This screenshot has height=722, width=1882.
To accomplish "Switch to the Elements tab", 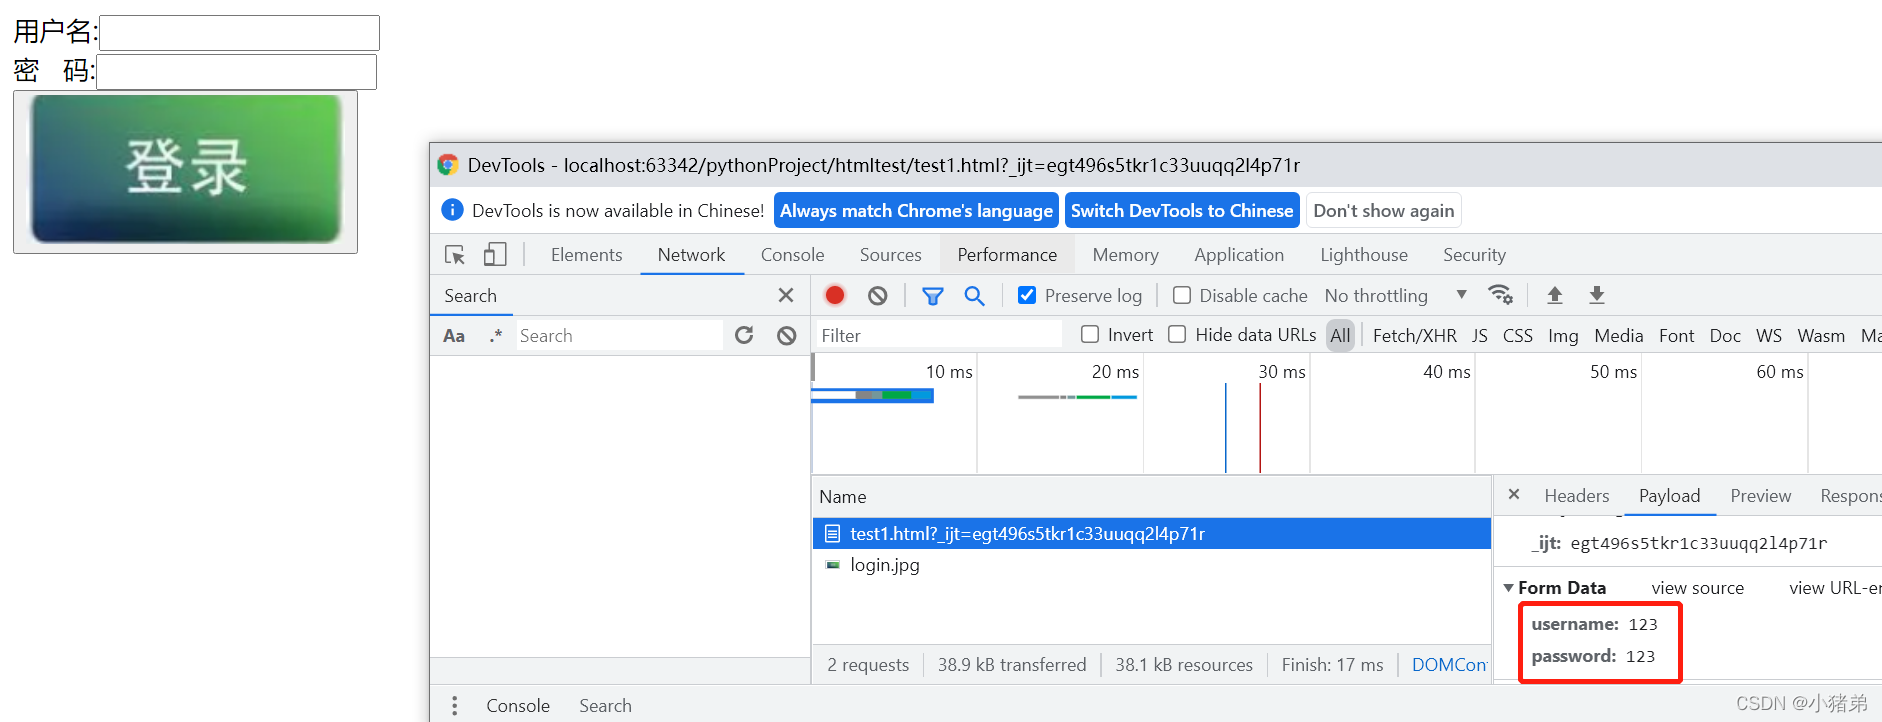I will coord(586,255).
